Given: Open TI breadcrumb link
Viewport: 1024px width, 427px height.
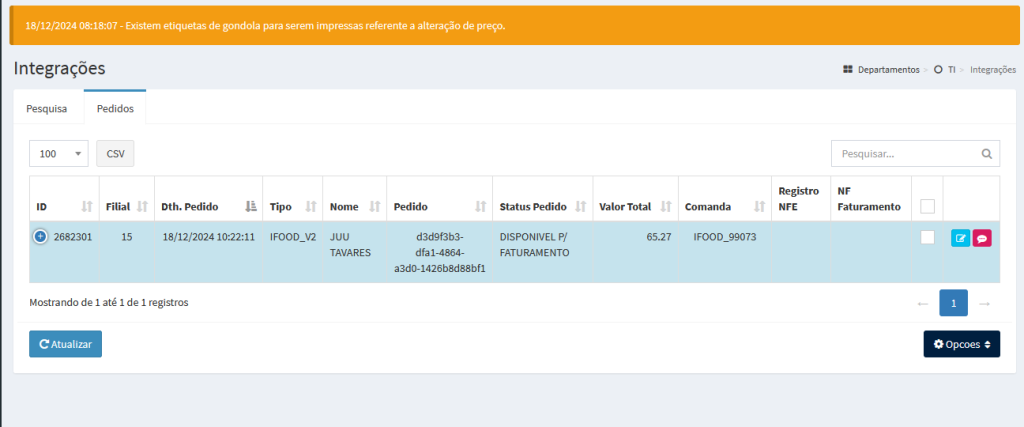Looking at the screenshot, I should coord(945,69).
